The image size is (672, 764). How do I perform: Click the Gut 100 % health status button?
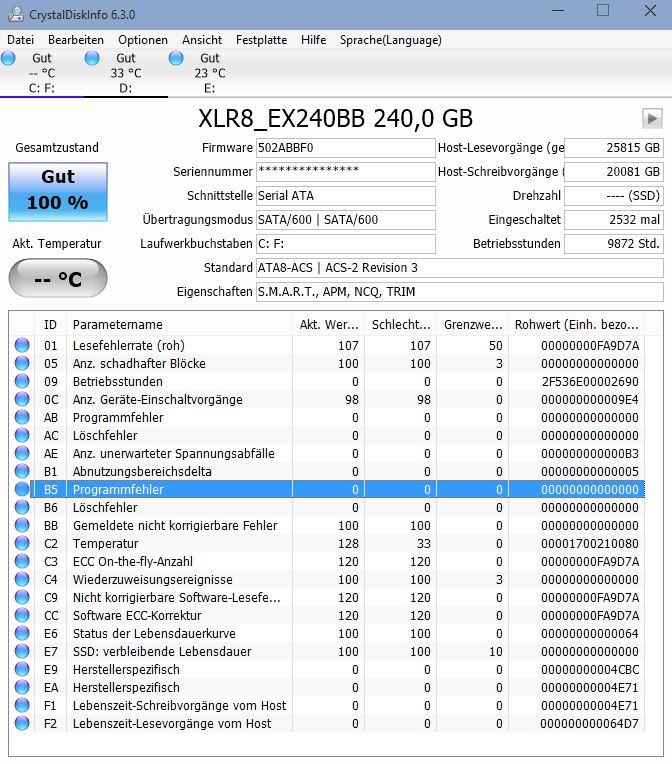tap(58, 192)
